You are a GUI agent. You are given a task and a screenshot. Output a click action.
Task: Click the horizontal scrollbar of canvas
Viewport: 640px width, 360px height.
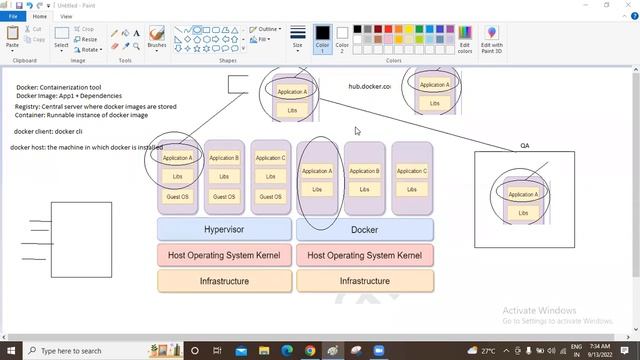[310, 337]
